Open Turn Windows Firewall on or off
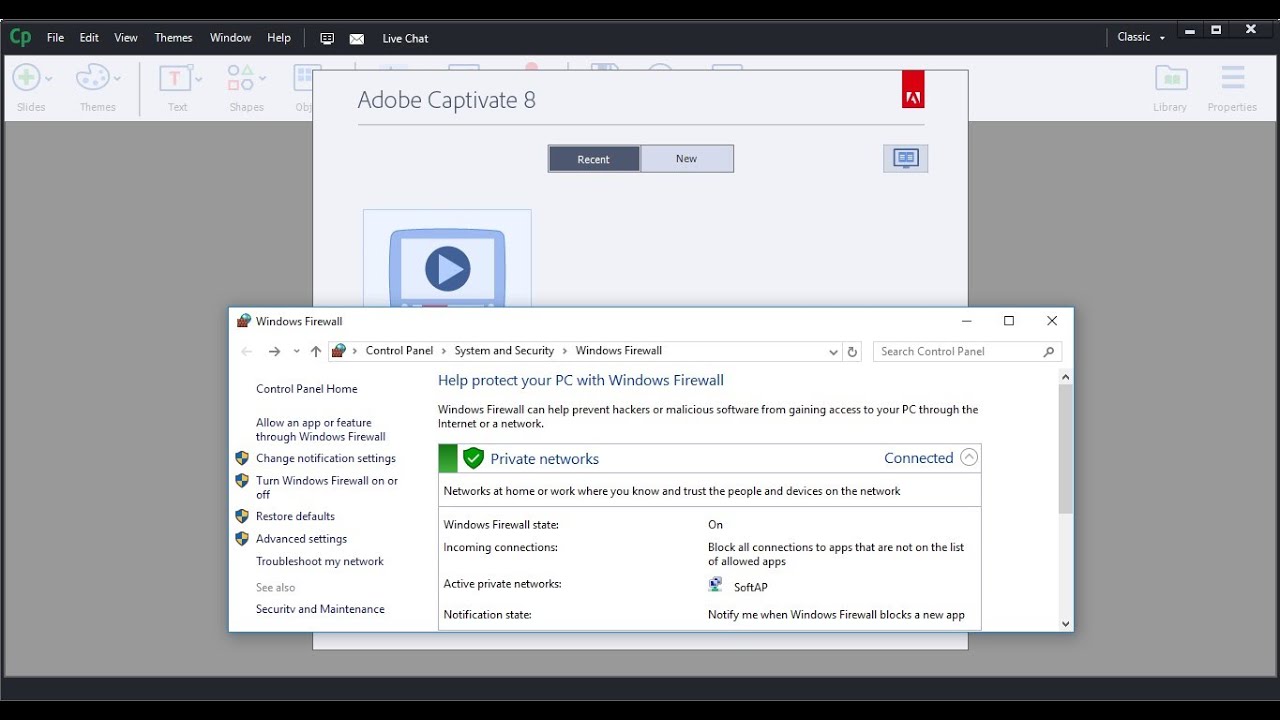Image resolution: width=1280 pixels, height=720 pixels. tap(327, 487)
